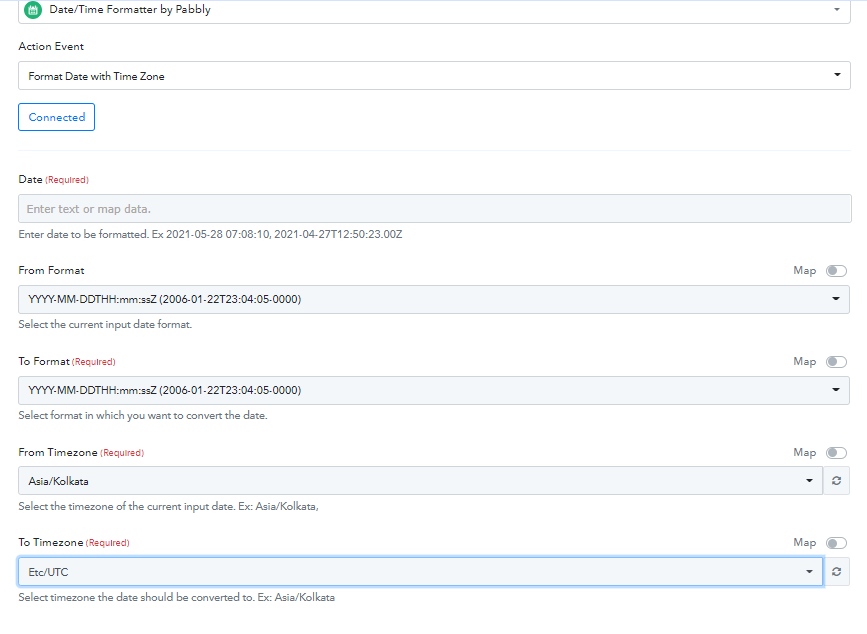Click the Date (Required) label
This screenshot has width=867, height=634.
coord(53,180)
